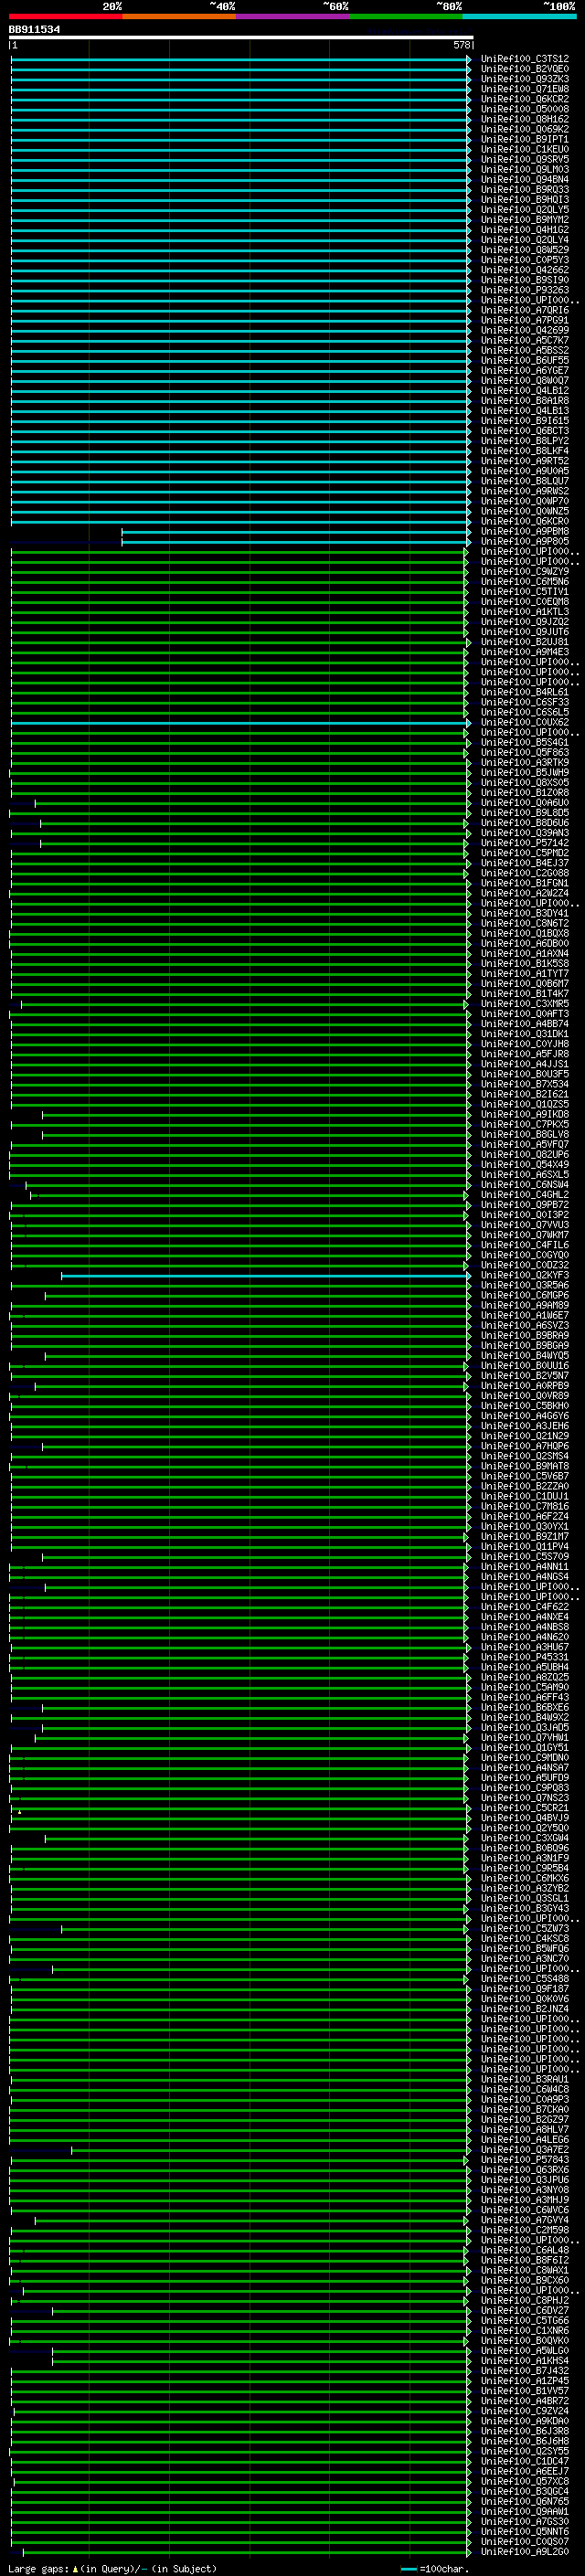Select alignment label UniRef100_A5C7K7

click(x=524, y=340)
